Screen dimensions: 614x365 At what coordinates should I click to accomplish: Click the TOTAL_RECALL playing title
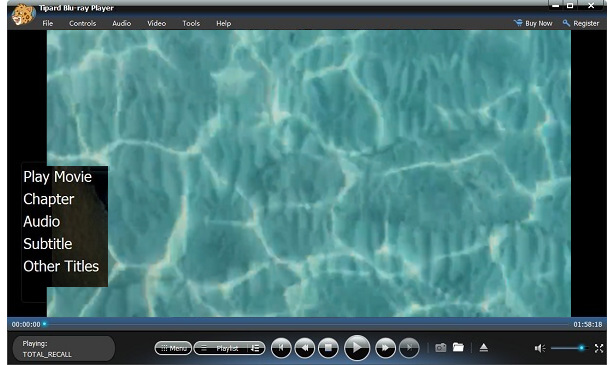[47, 354]
